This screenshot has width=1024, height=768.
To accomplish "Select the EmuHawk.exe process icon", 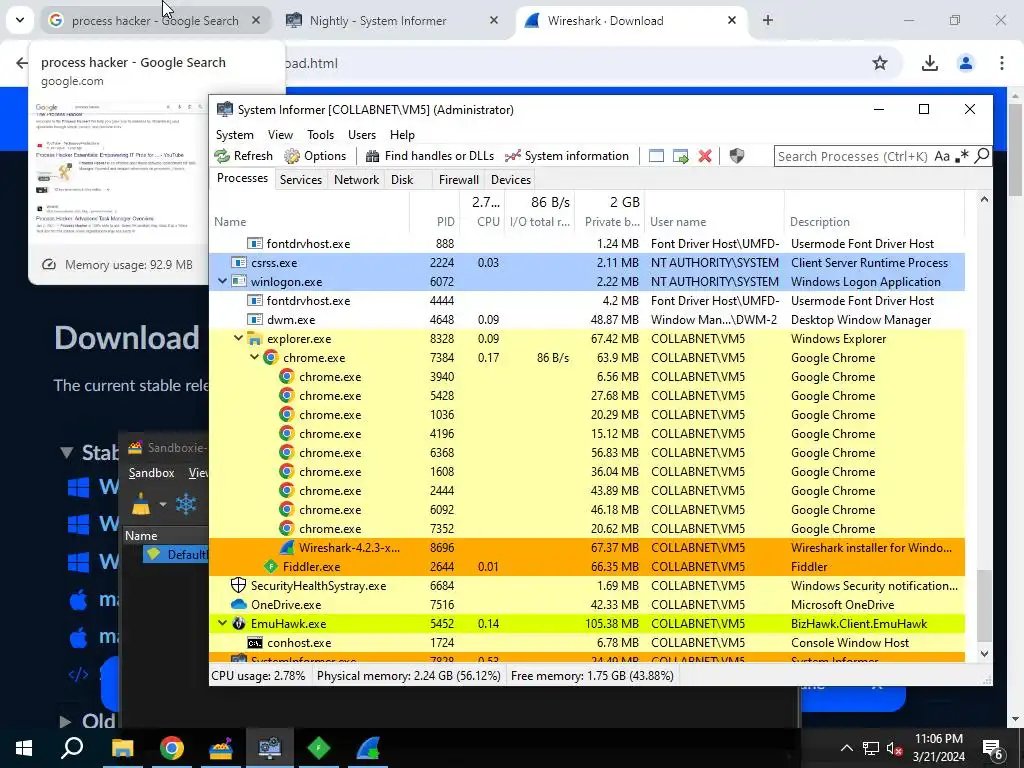I will coord(239,623).
